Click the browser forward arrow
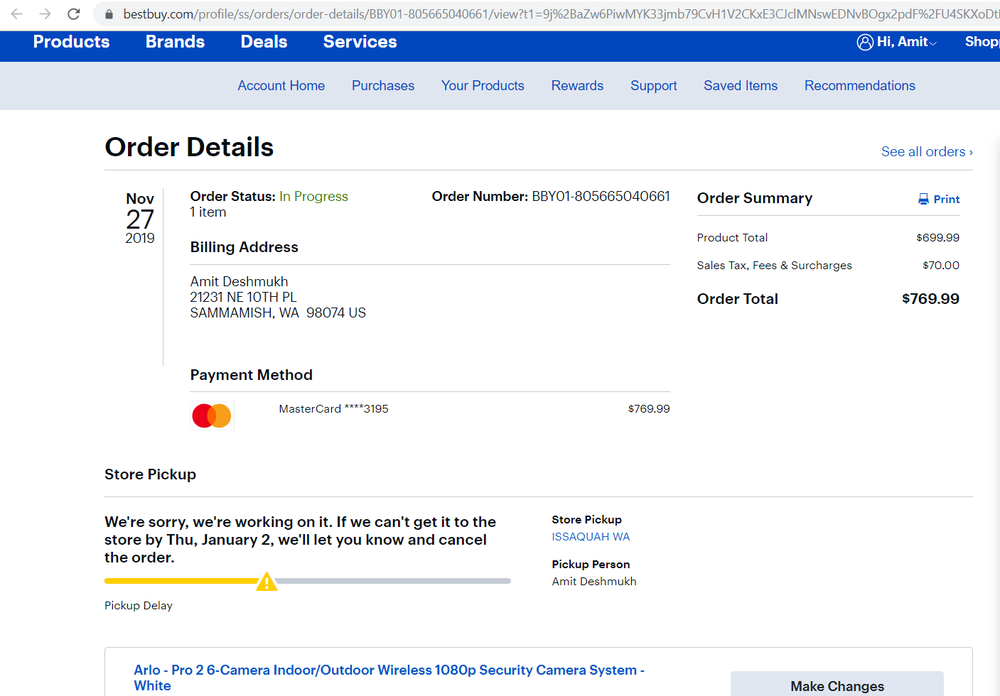 [45, 14]
